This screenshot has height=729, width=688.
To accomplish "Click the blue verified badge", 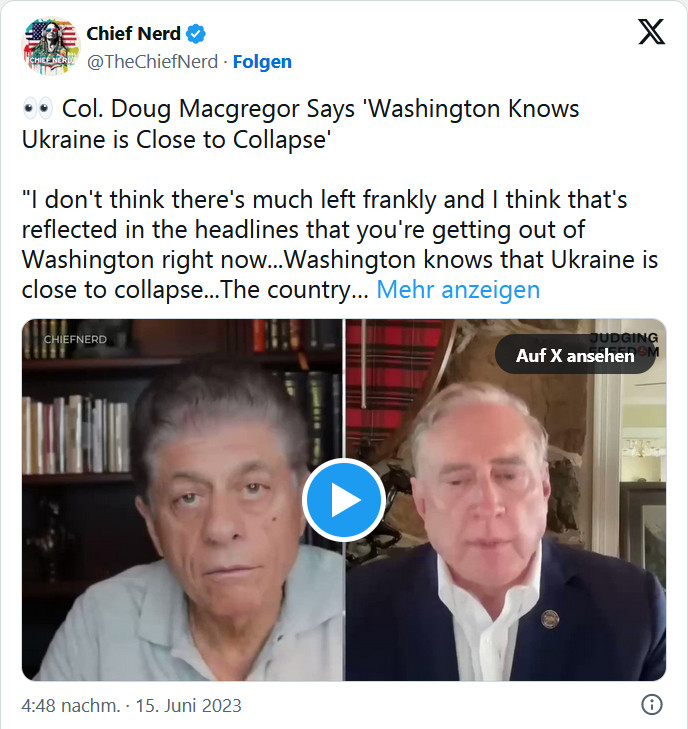I will pos(197,34).
